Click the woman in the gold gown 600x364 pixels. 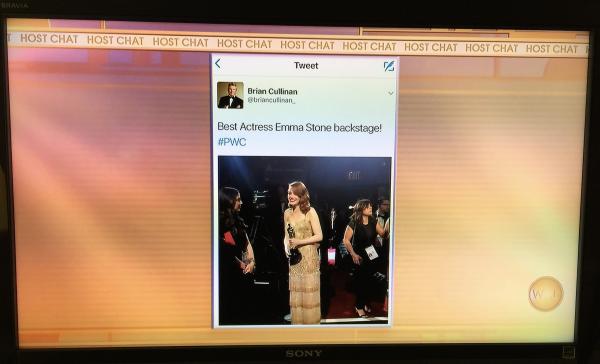pyautogui.click(x=303, y=253)
